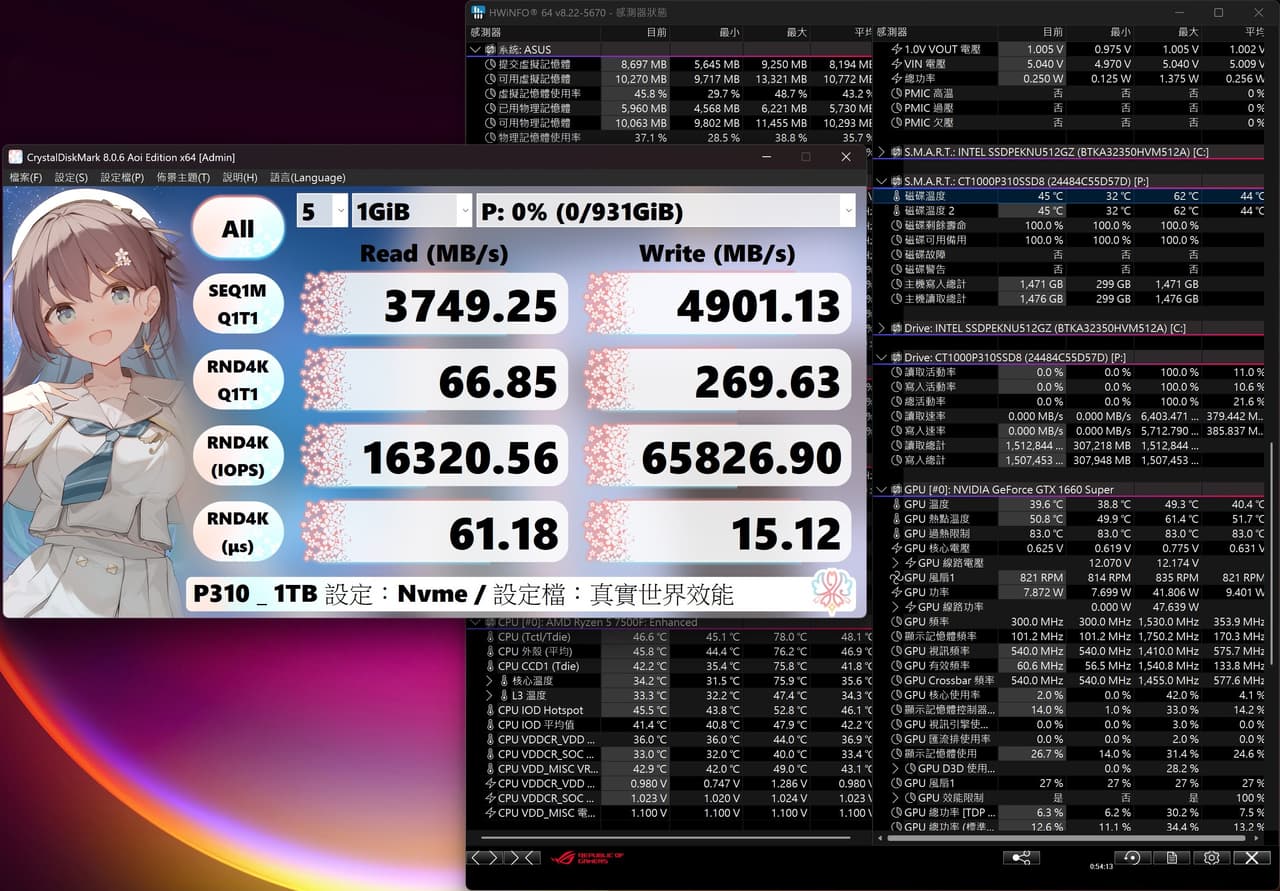Click the HWiNFO settings gear icon
The width and height of the screenshot is (1280, 891).
[1211, 858]
